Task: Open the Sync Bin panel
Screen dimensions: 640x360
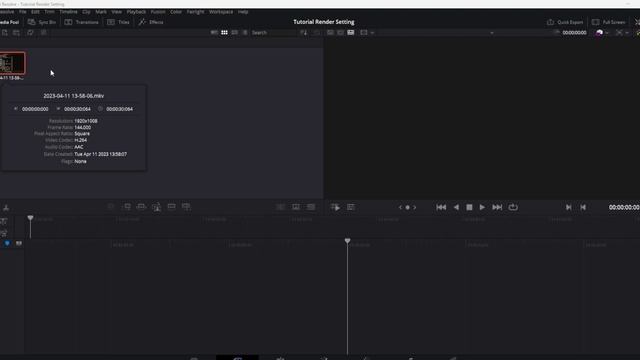Action: tap(42, 22)
